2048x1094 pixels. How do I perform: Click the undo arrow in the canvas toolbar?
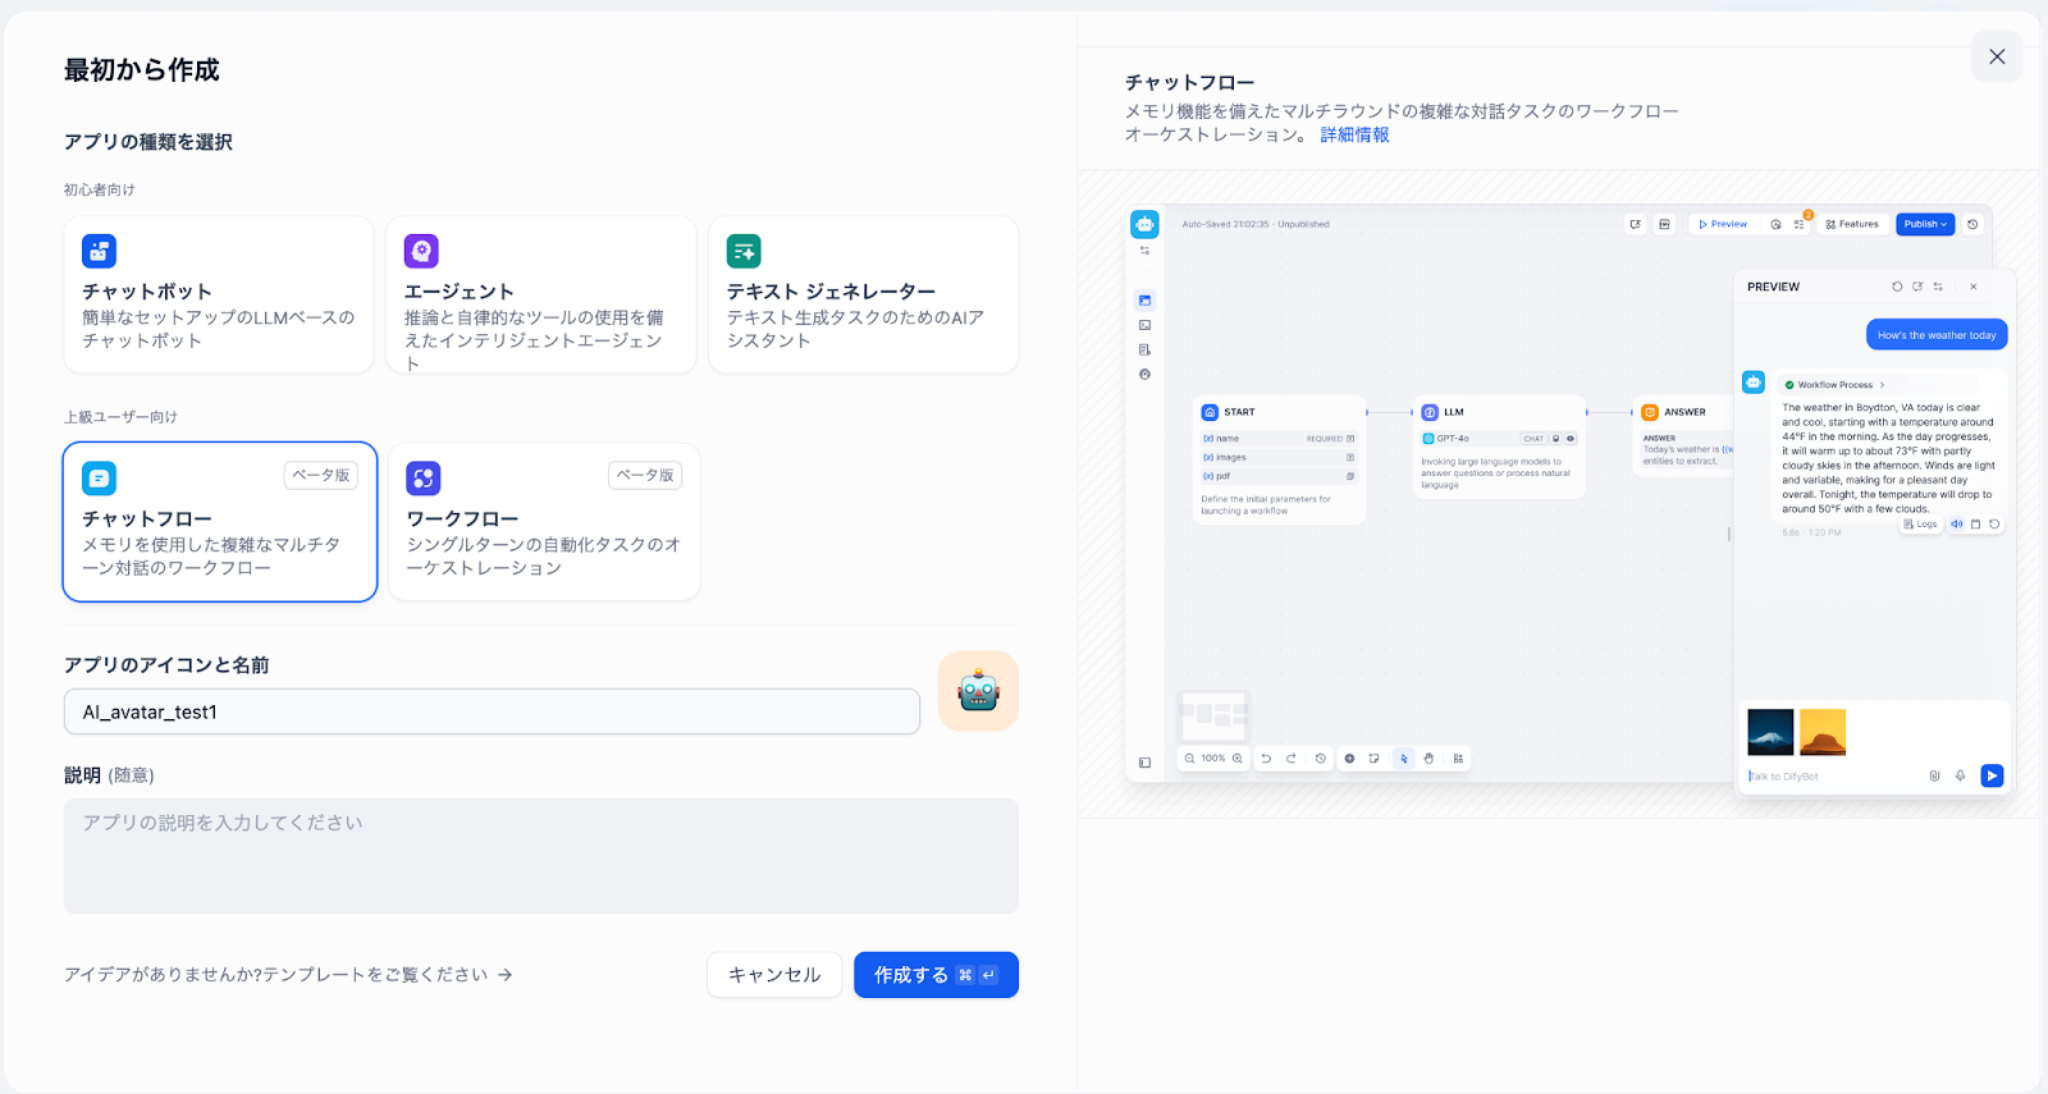pos(1267,758)
